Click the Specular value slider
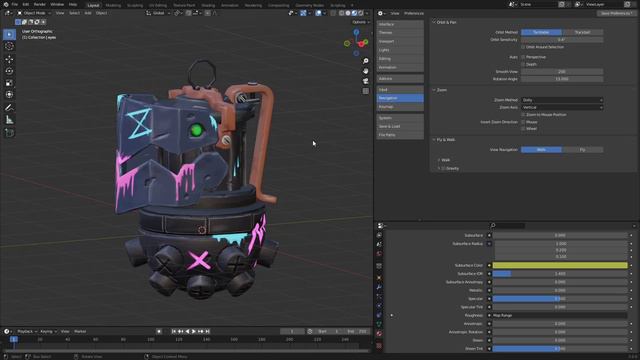The width and height of the screenshot is (640, 360). pyautogui.click(x=560, y=299)
